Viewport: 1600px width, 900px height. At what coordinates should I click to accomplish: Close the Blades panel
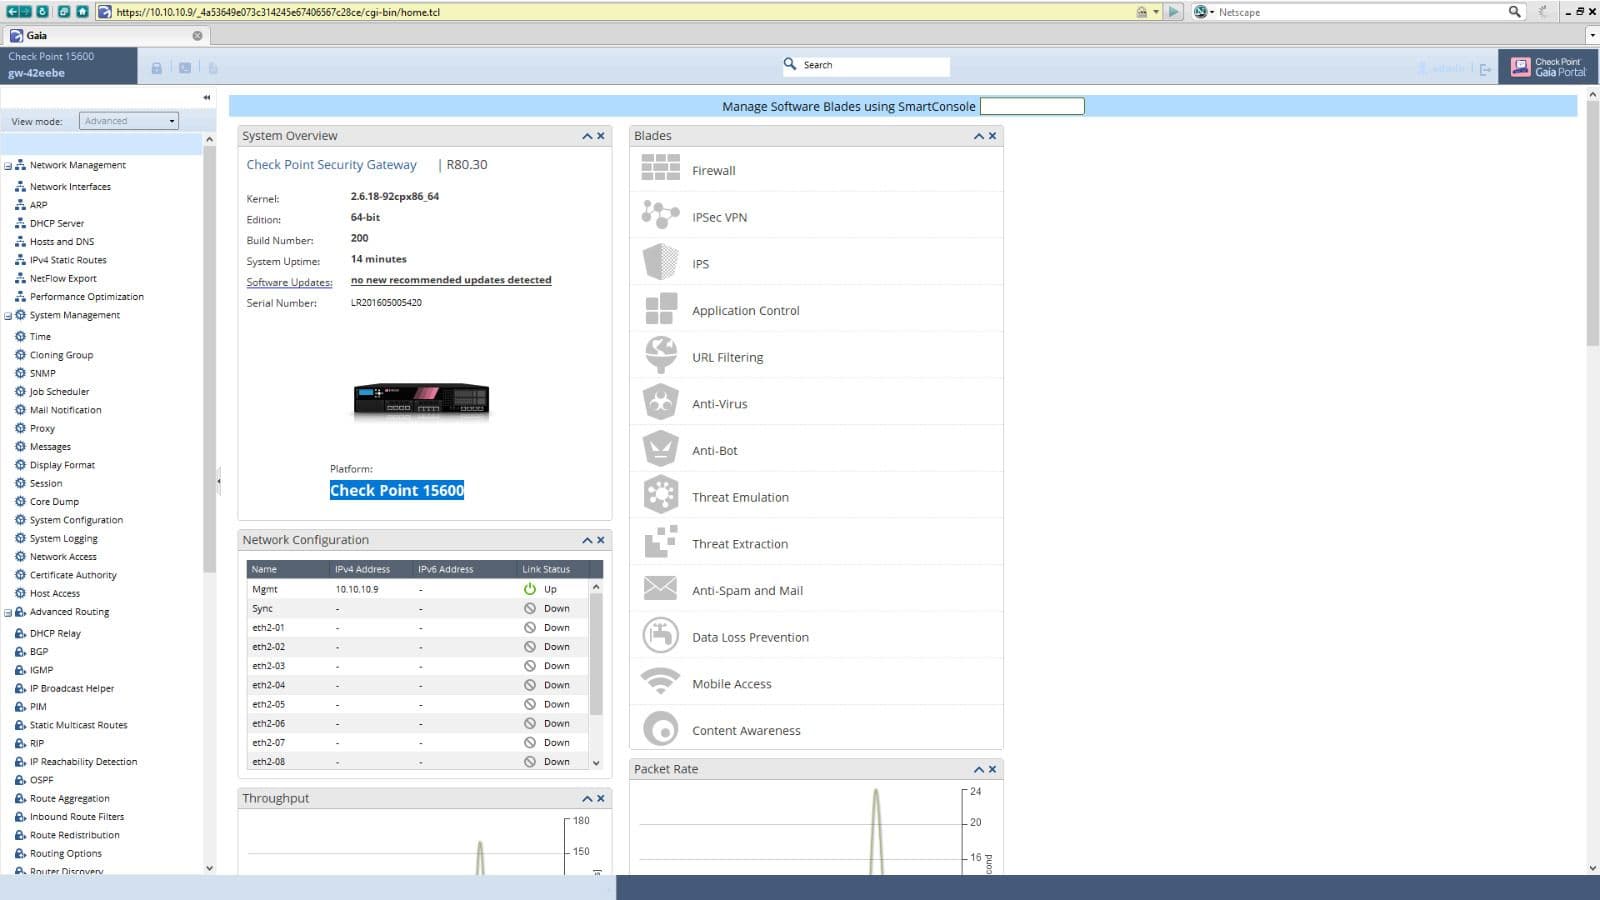[992, 136]
